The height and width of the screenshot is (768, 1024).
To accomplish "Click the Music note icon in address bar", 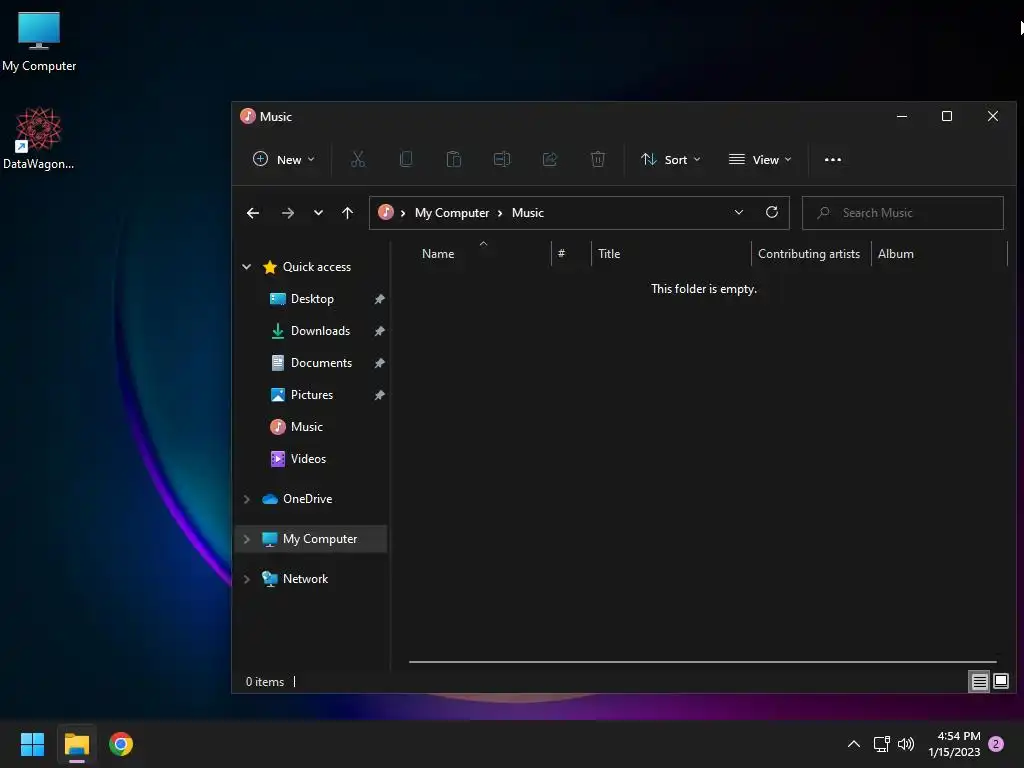I will tap(386, 212).
